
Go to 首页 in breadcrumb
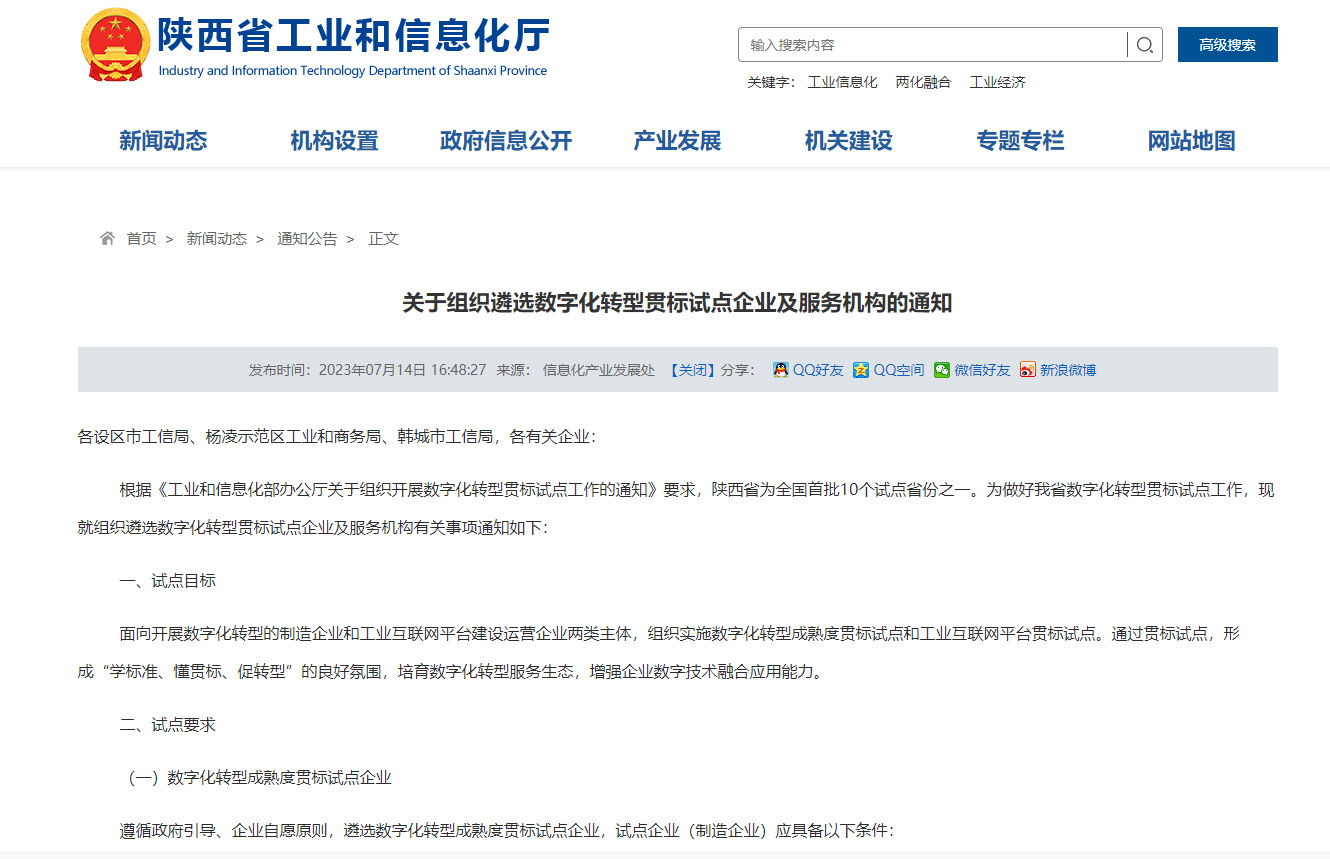point(141,238)
